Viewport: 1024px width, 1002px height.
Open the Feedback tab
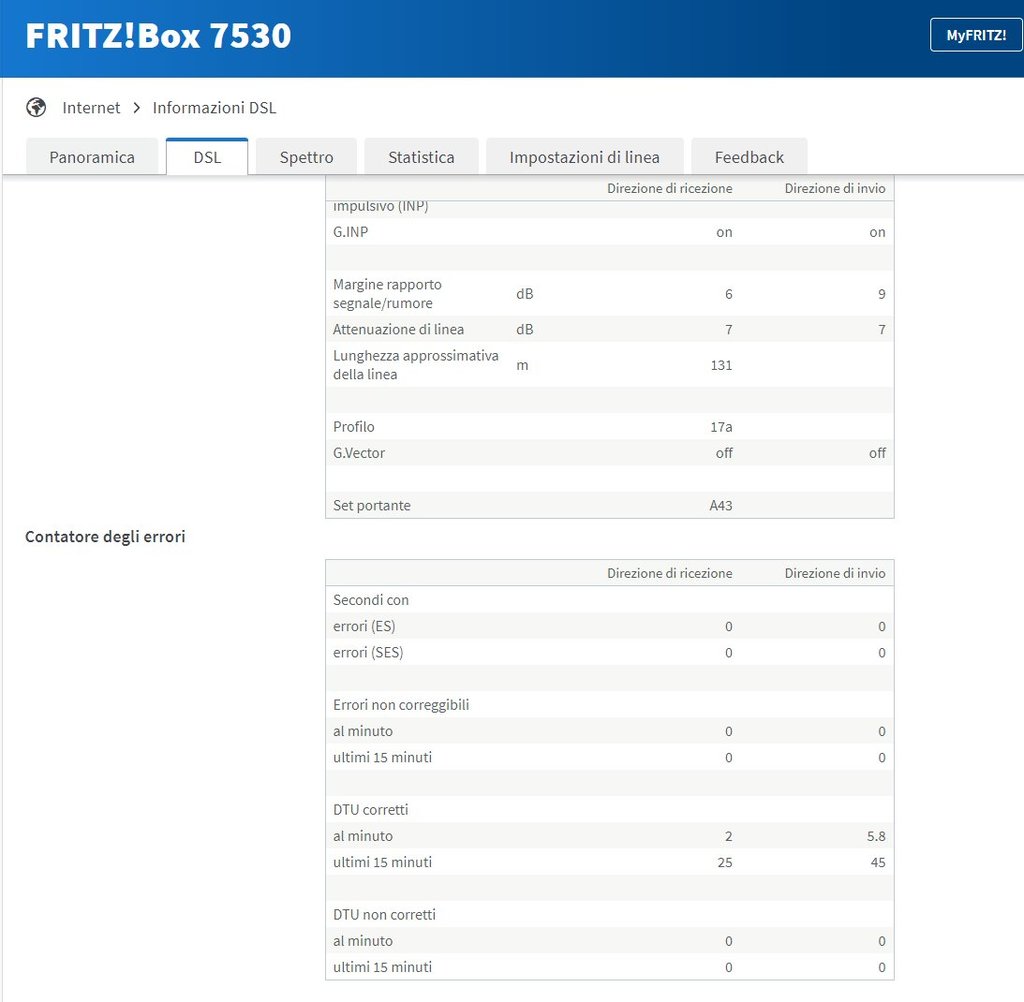[749, 157]
